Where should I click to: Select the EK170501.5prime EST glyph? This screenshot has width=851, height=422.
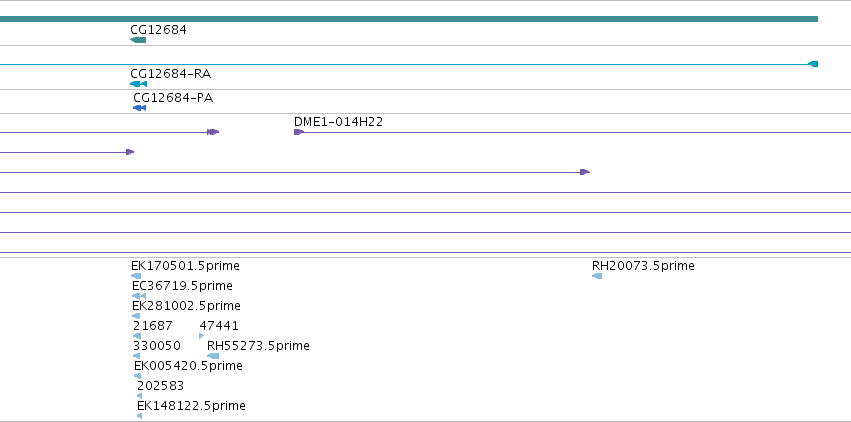pos(136,276)
